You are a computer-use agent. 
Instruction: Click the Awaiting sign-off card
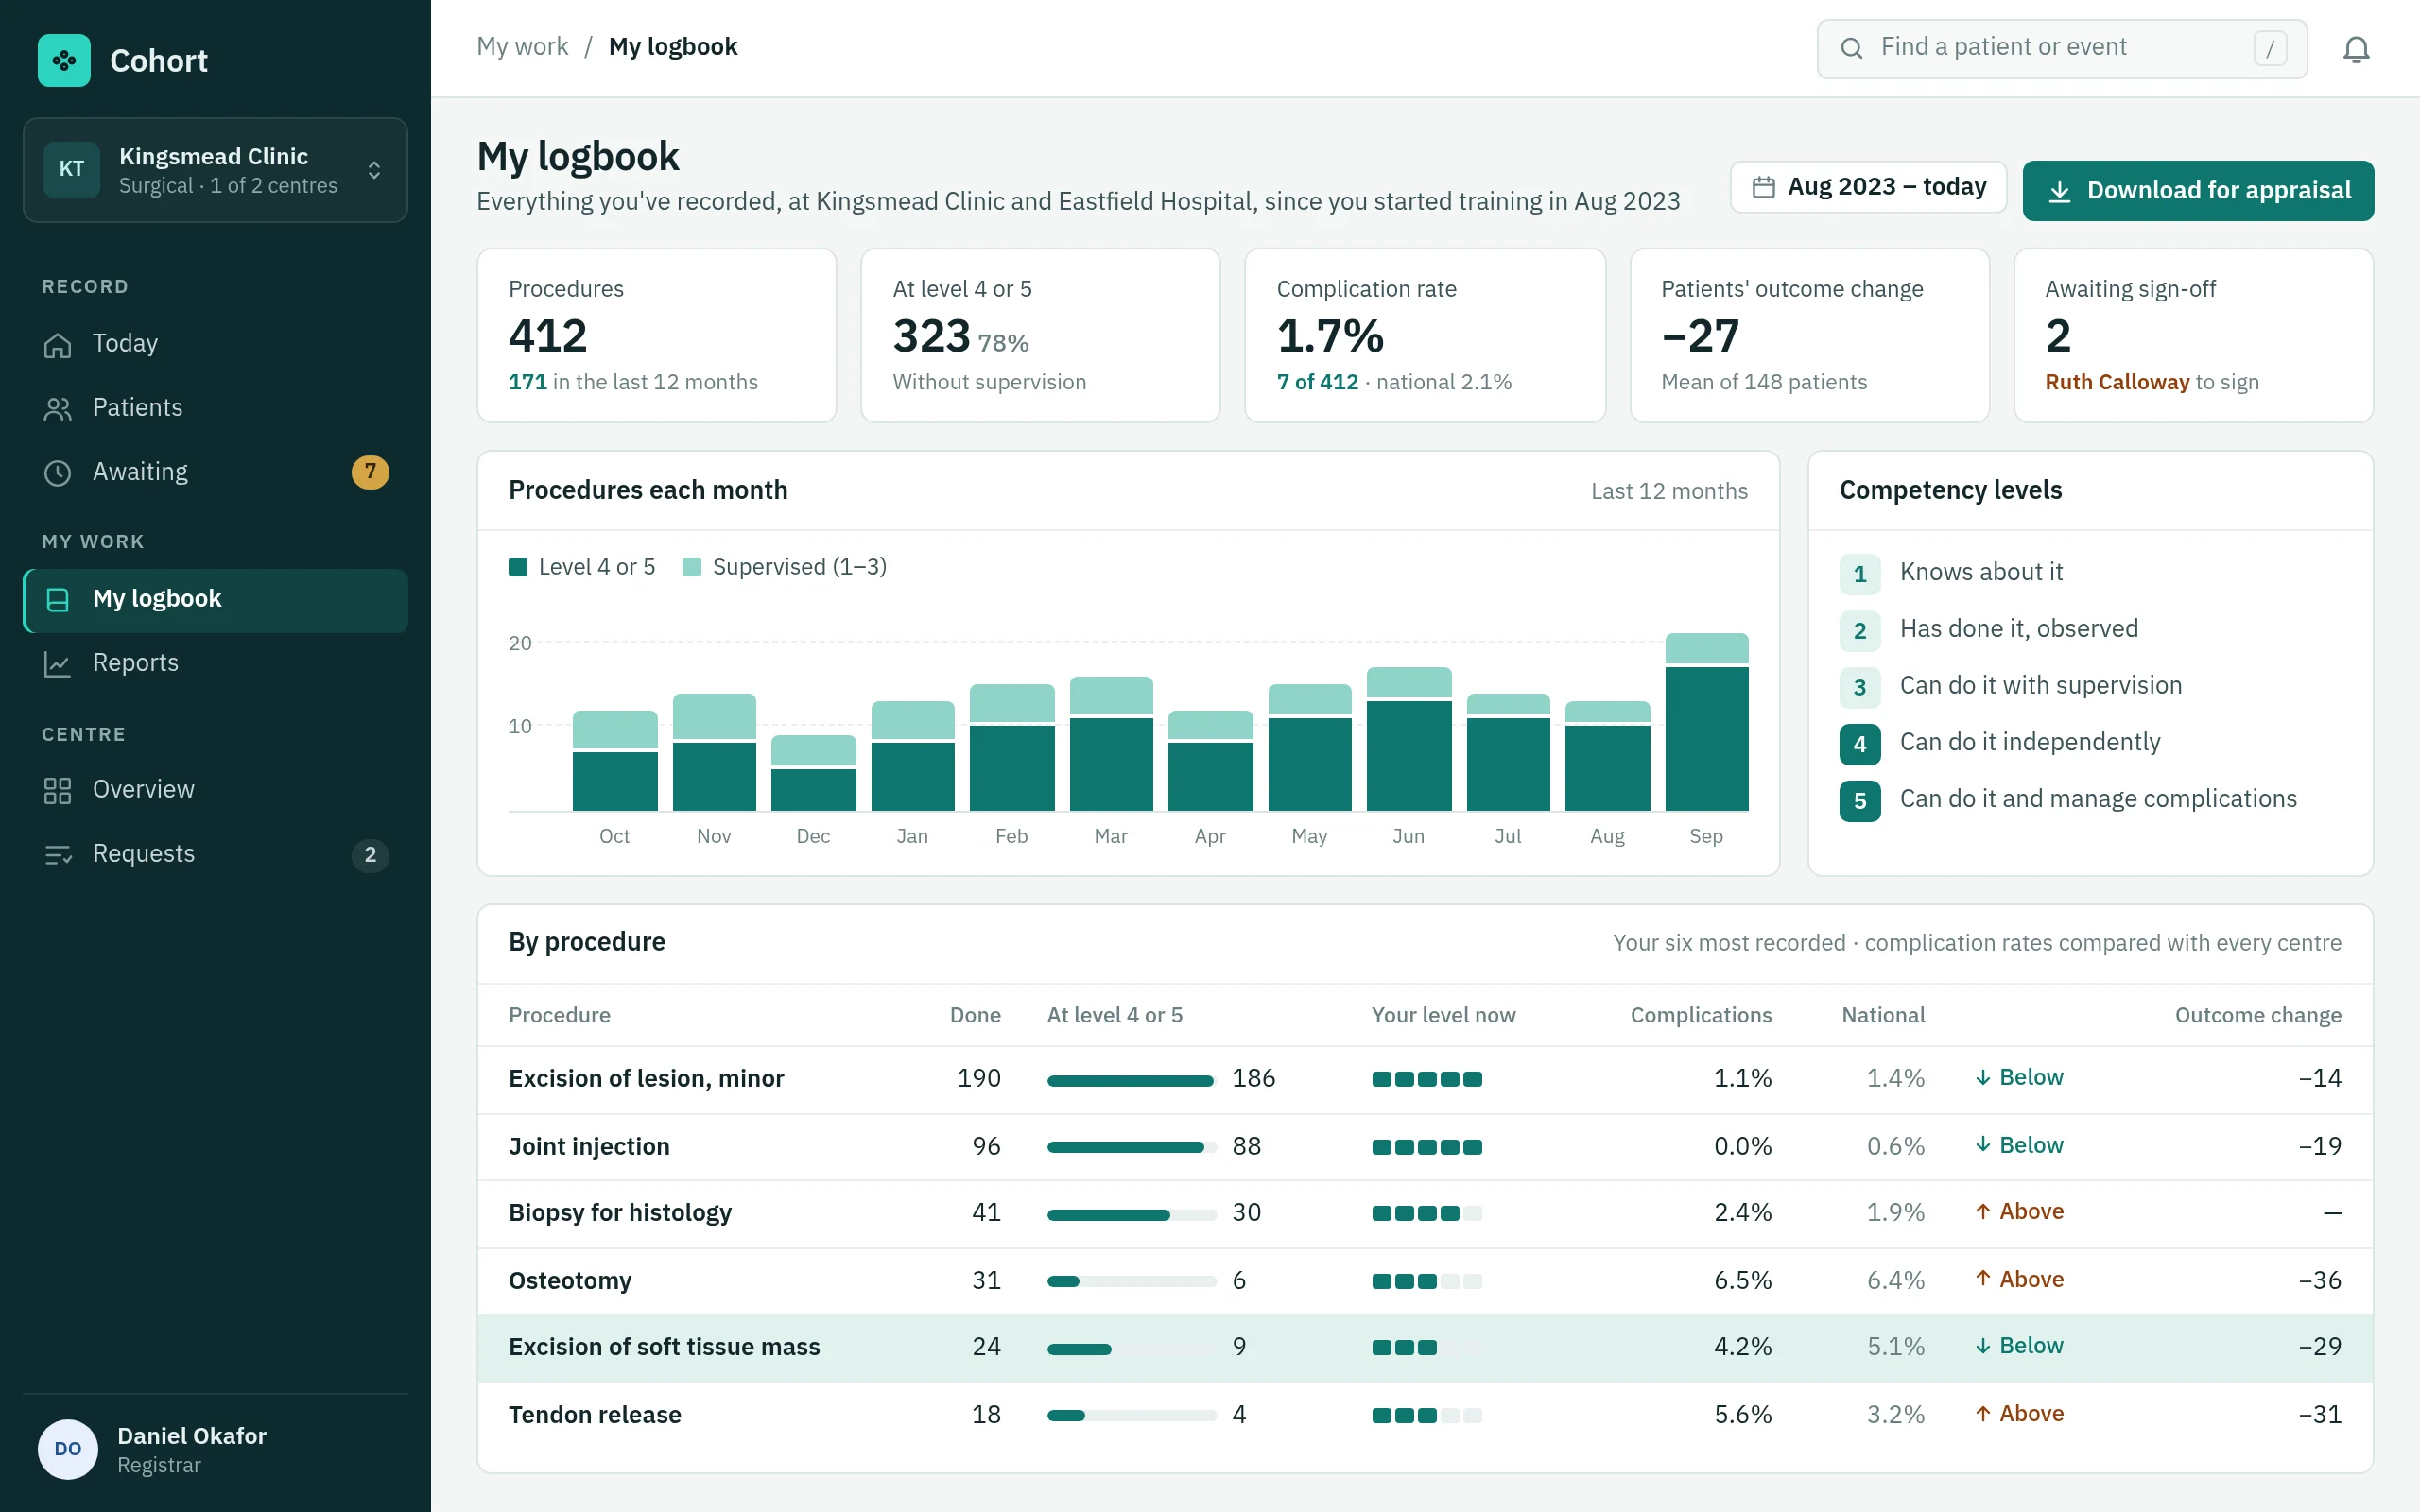click(x=2193, y=336)
